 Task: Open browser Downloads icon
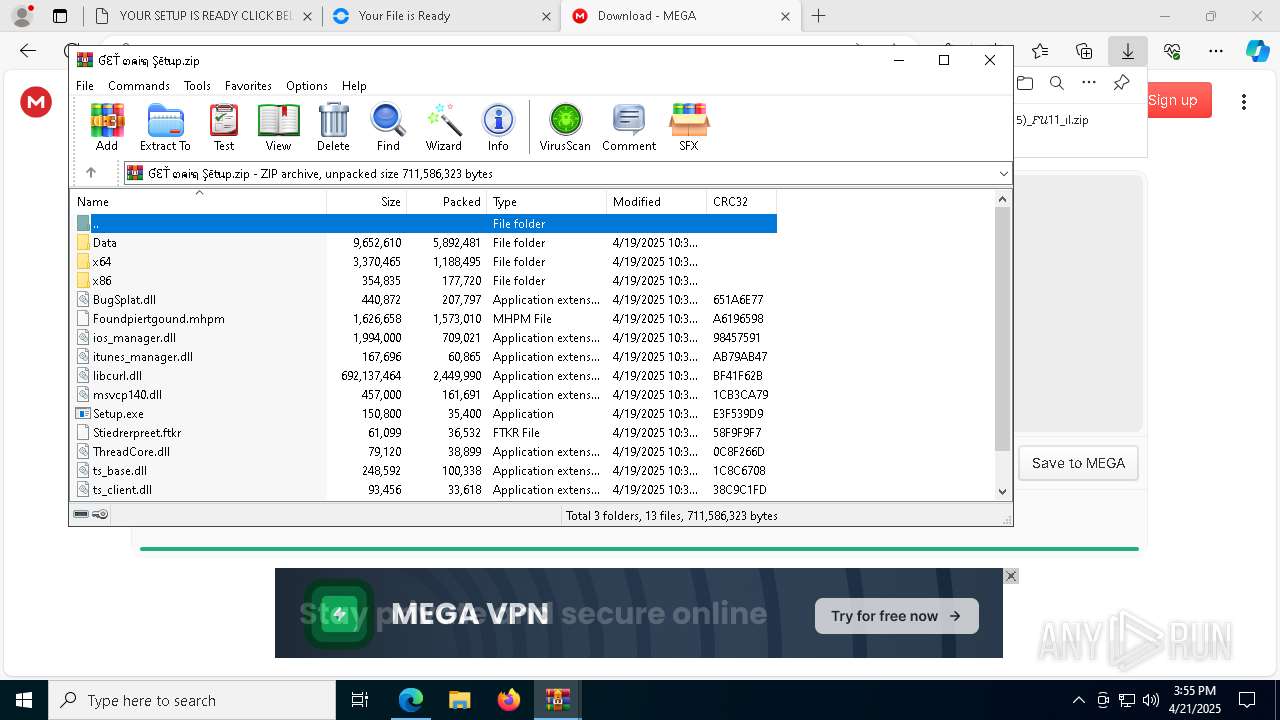(1128, 51)
